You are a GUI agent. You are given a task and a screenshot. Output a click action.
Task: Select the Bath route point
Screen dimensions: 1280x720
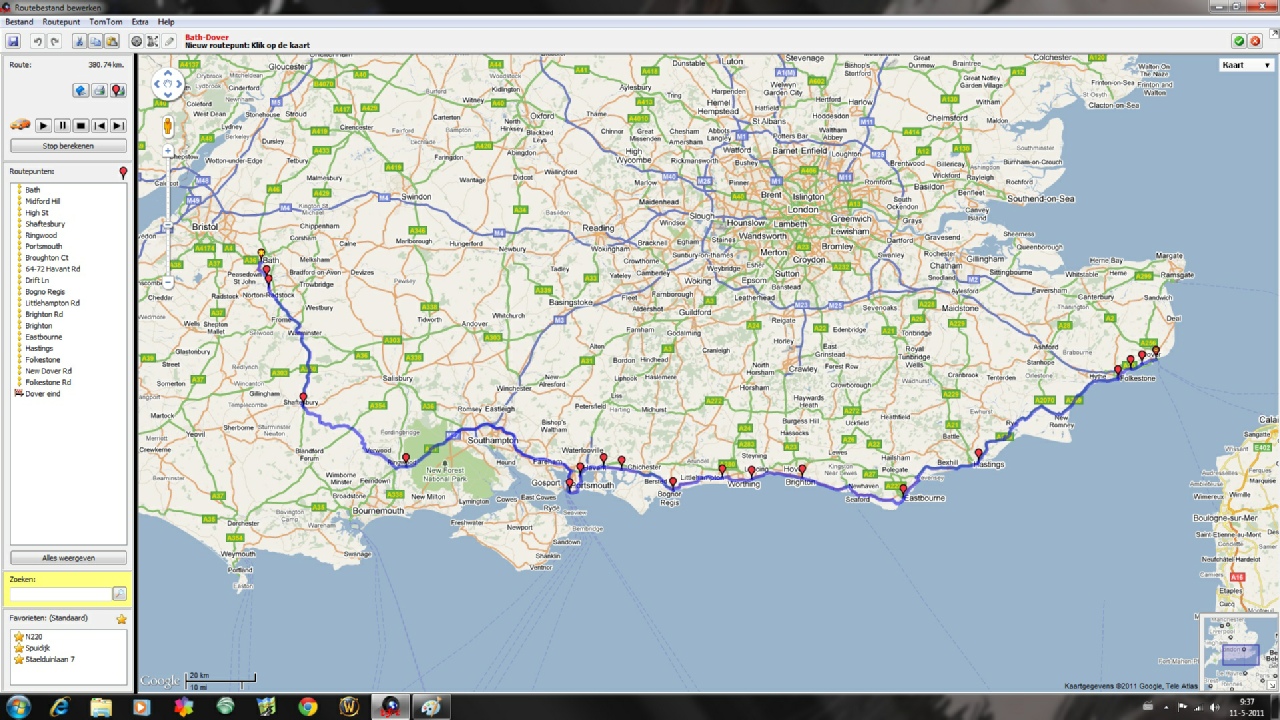pos(33,190)
